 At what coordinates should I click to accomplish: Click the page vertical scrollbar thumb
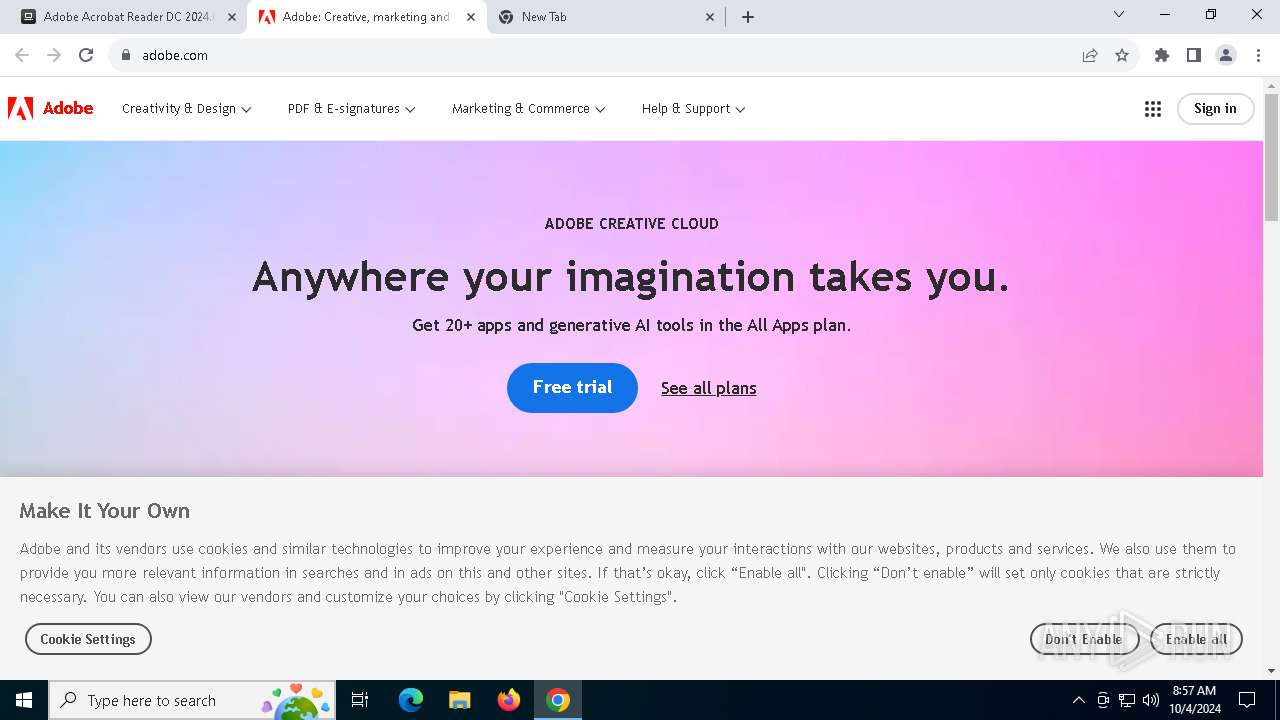(x=1271, y=157)
